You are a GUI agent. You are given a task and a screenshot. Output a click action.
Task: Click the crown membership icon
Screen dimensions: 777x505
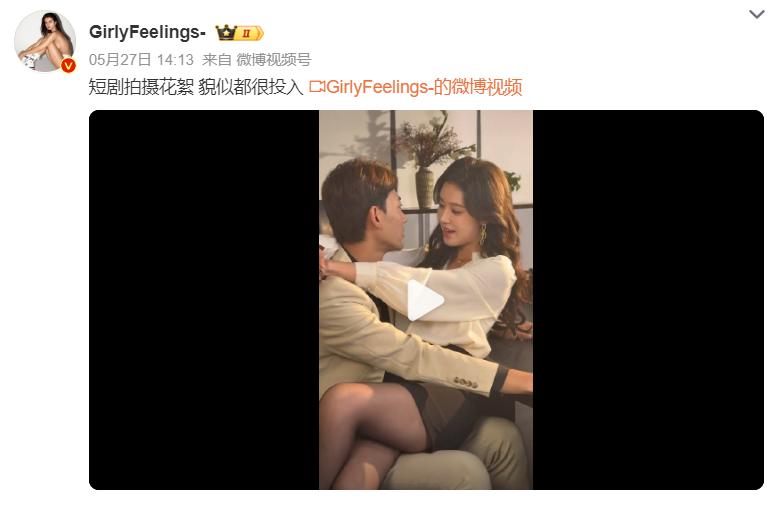[x=226, y=33]
